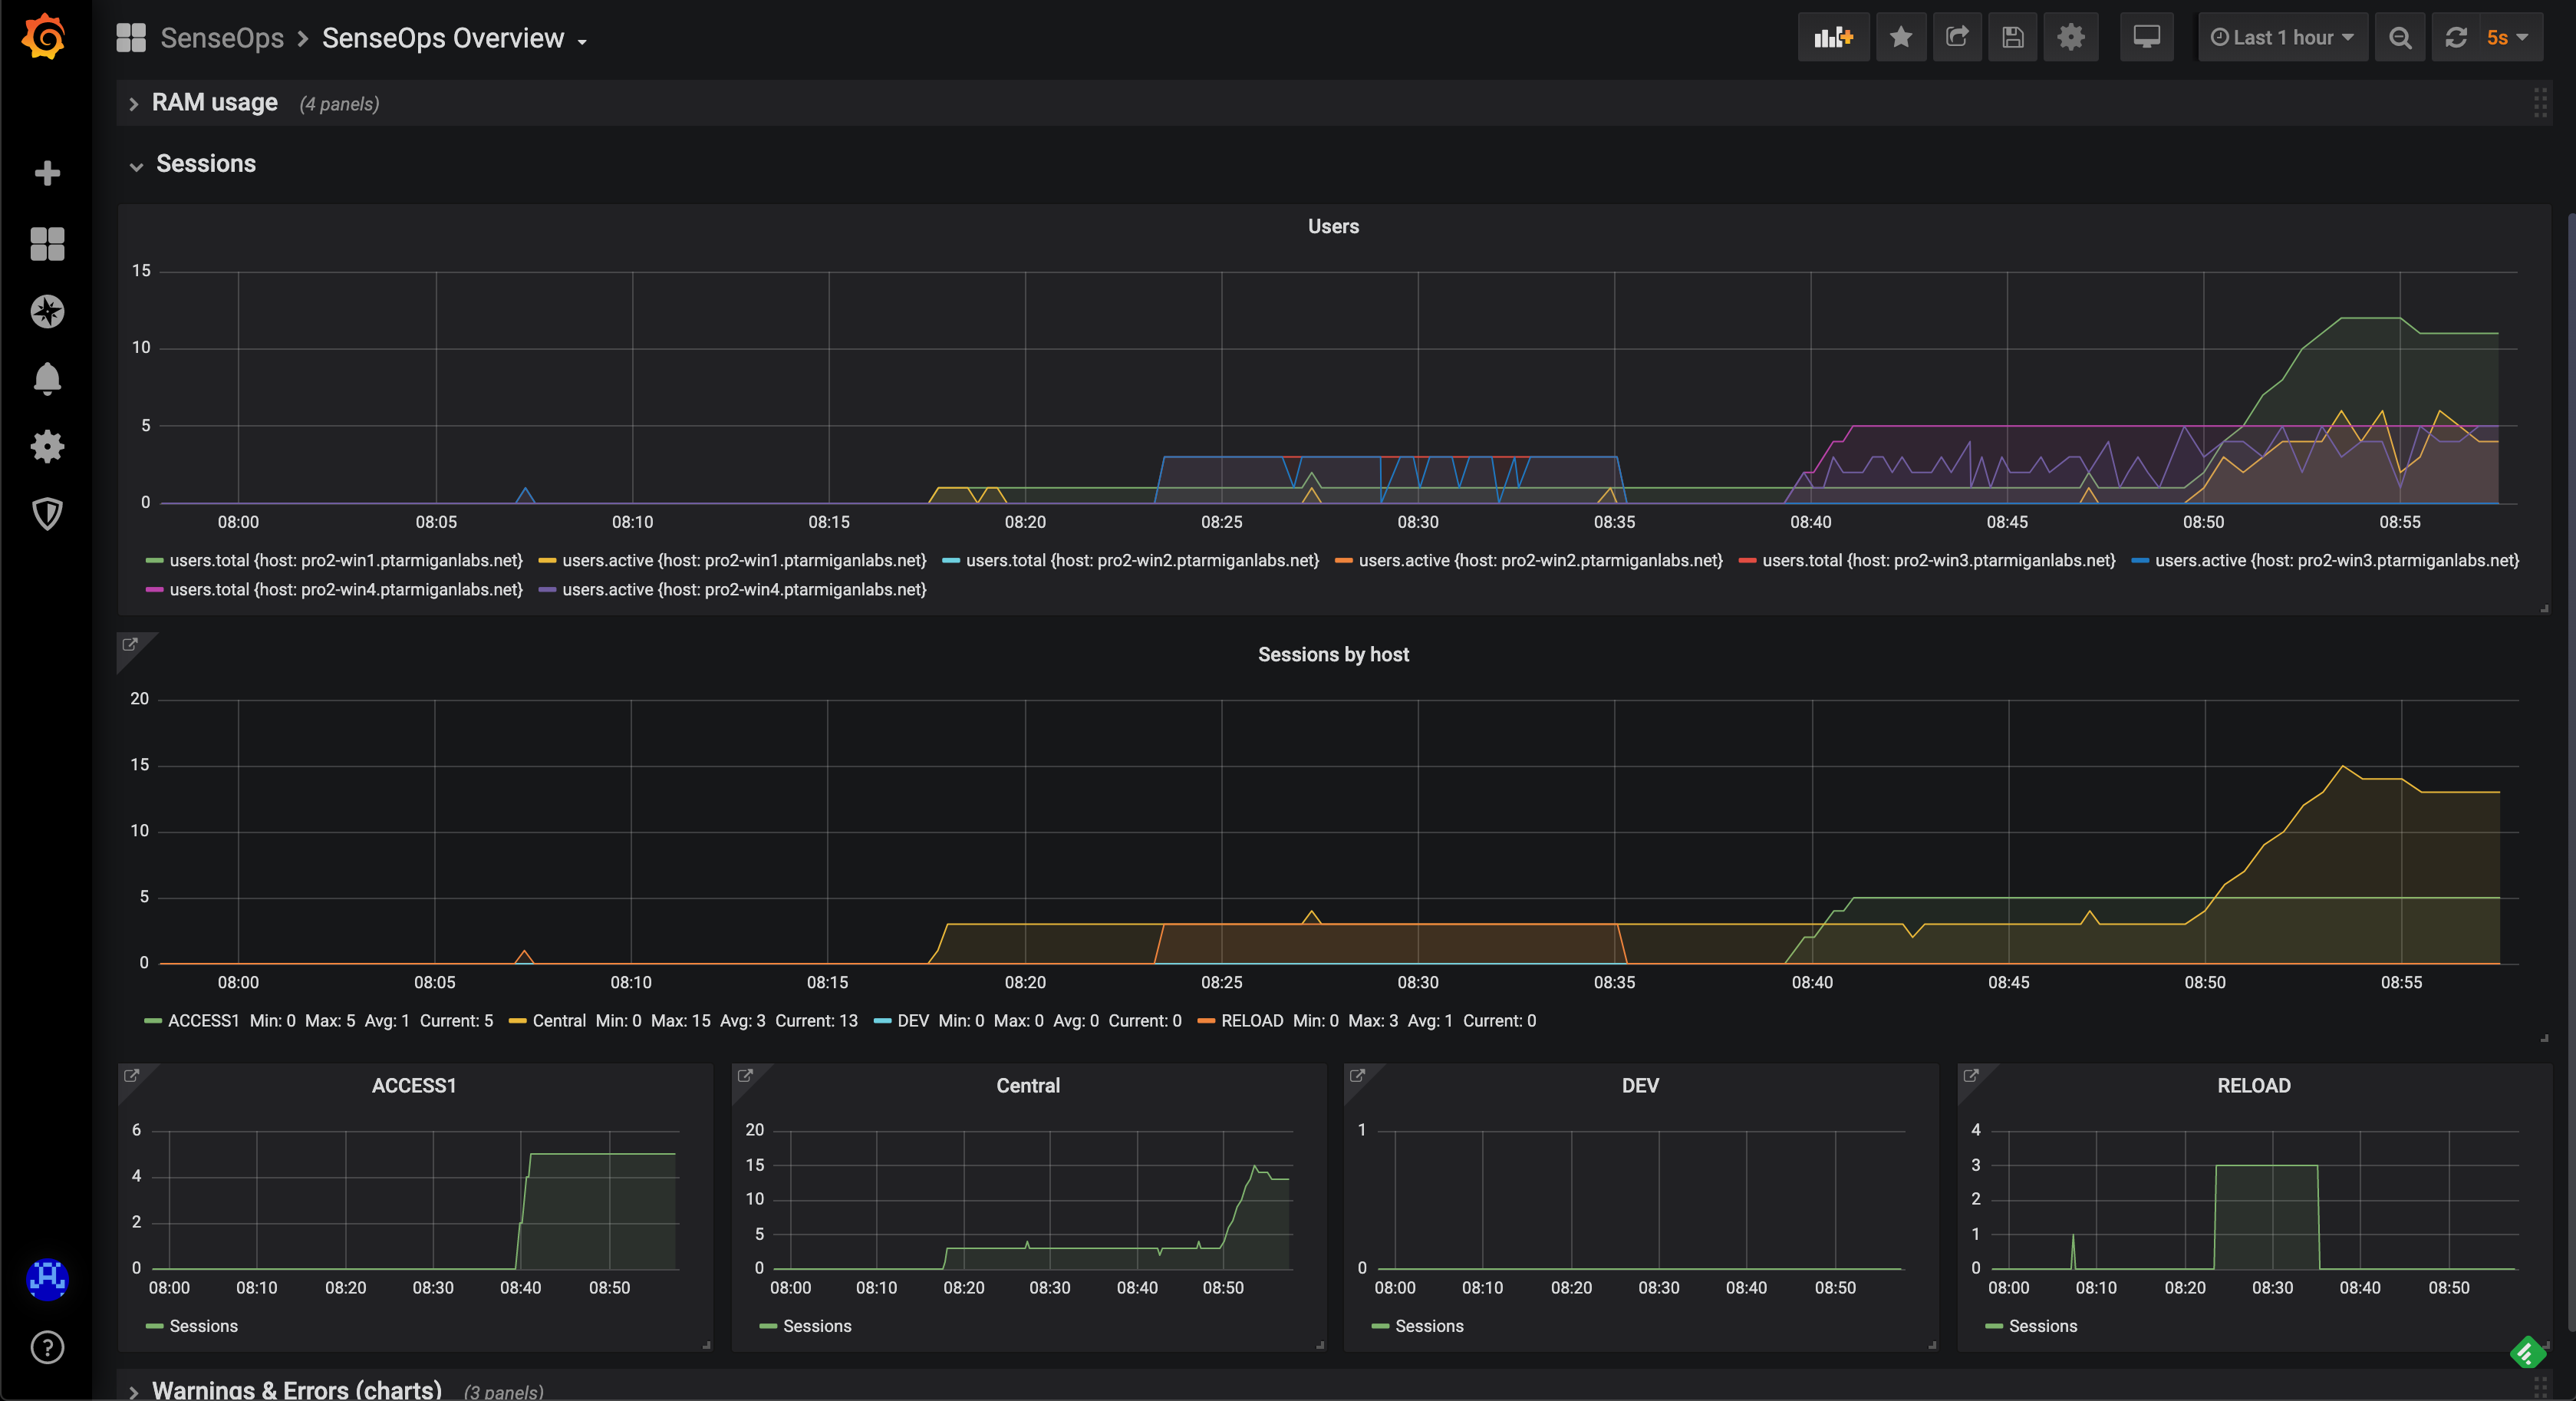Screen dimensions: 2576x1401
Task: Toggle RELOAD series in Sessions by host legend
Action: [x=1251, y=1021]
